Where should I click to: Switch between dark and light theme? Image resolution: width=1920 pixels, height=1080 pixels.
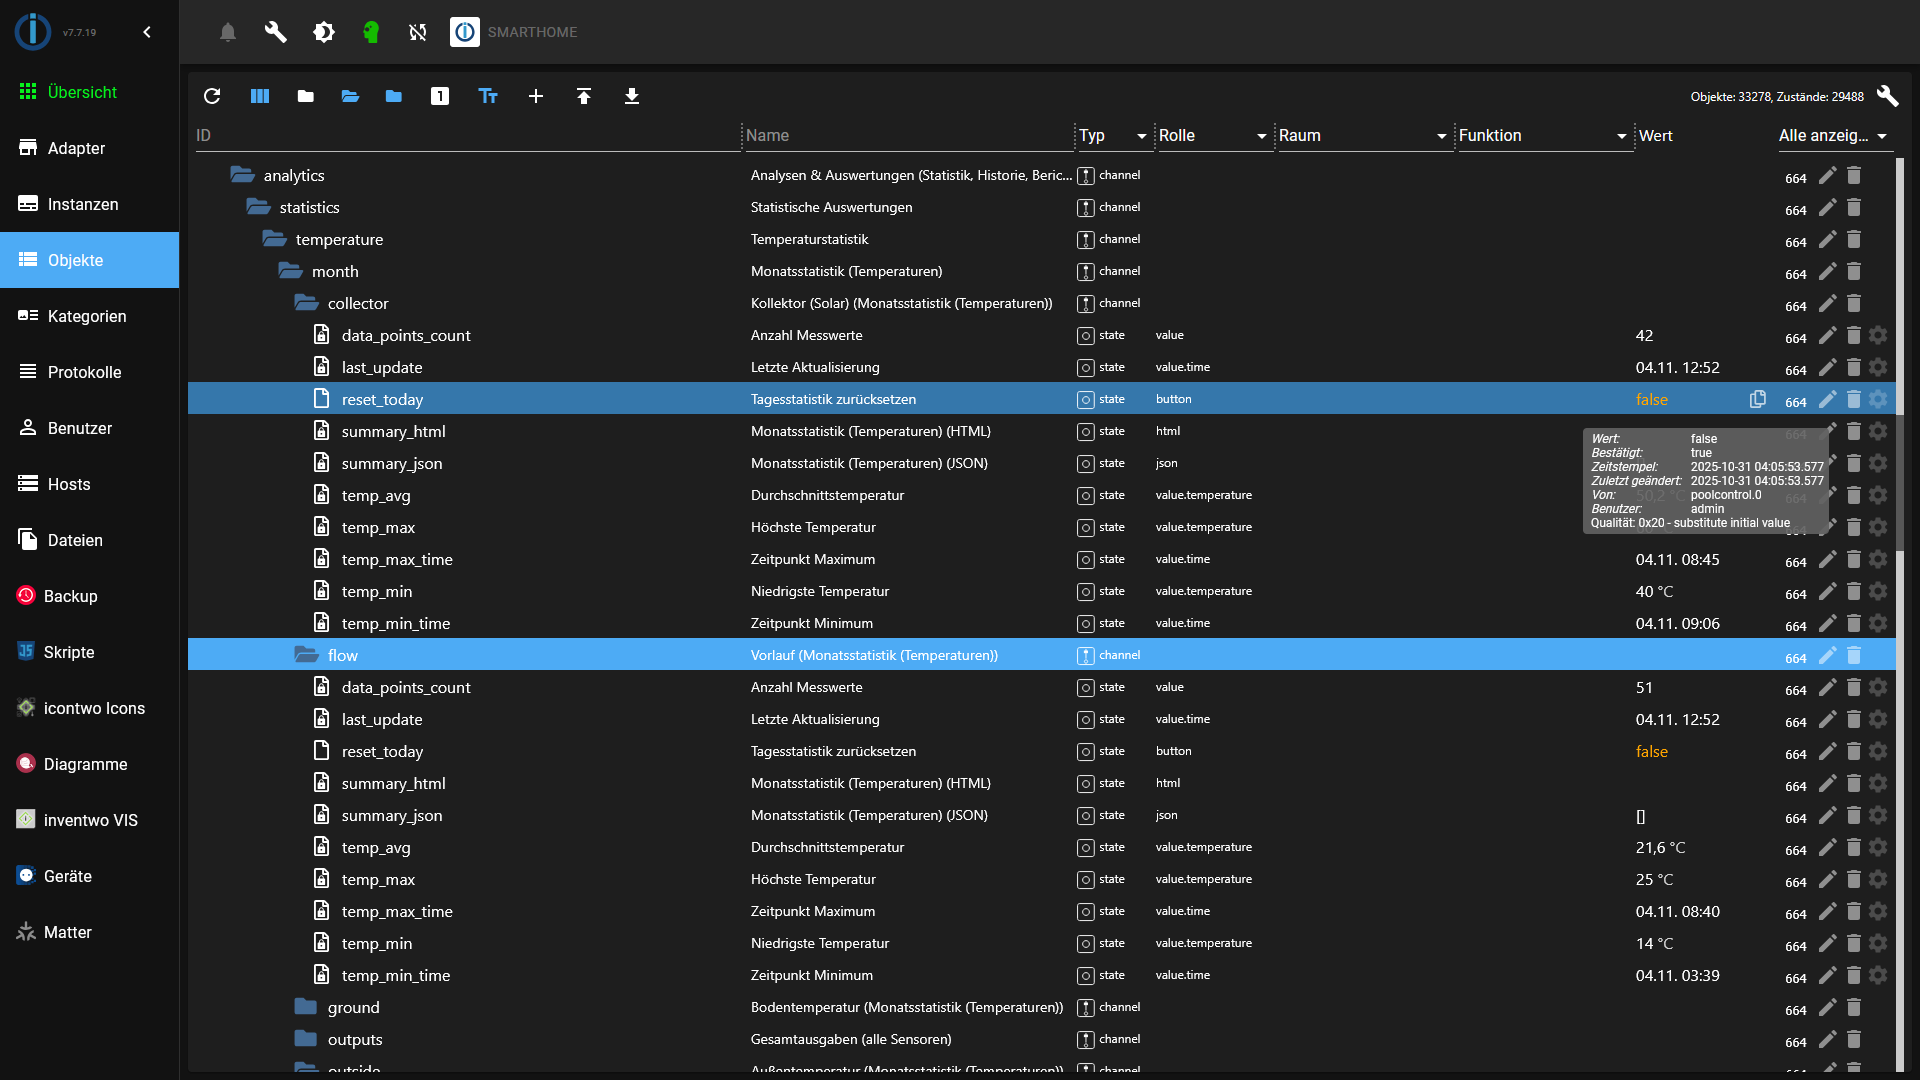pyautogui.click(x=324, y=32)
